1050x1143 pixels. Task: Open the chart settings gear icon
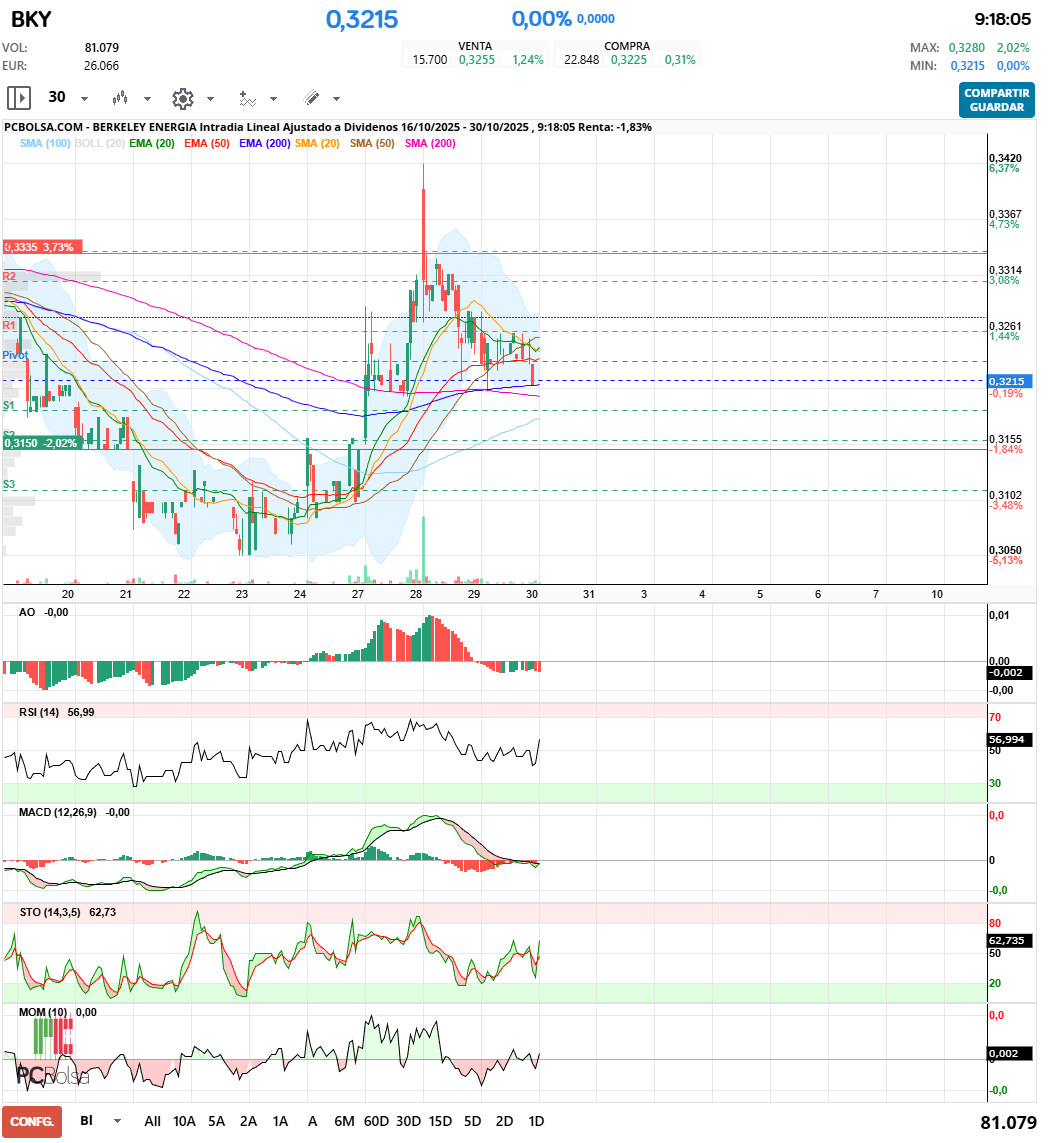click(x=182, y=98)
